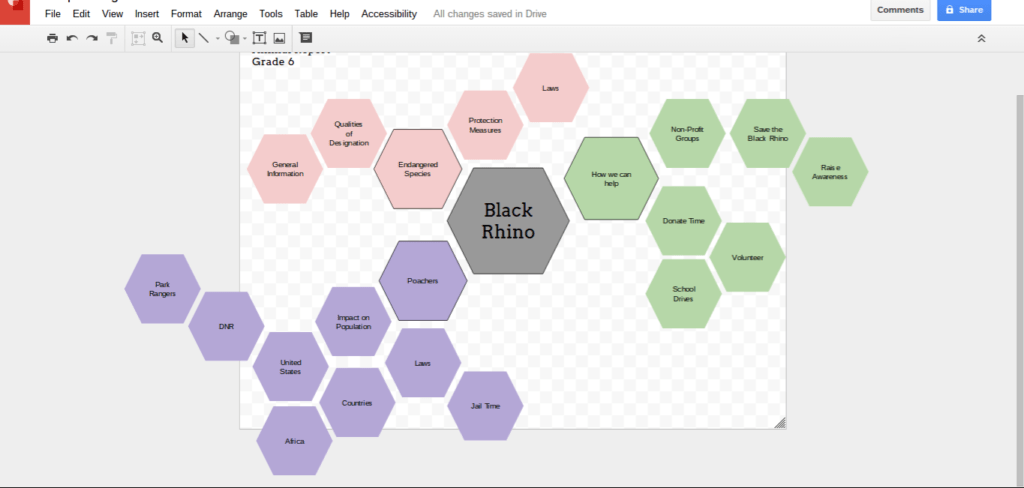This screenshot has width=1024, height=488.
Task: Select the purple Laws hexagon
Action: pyautogui.click(x=423, y=363)
